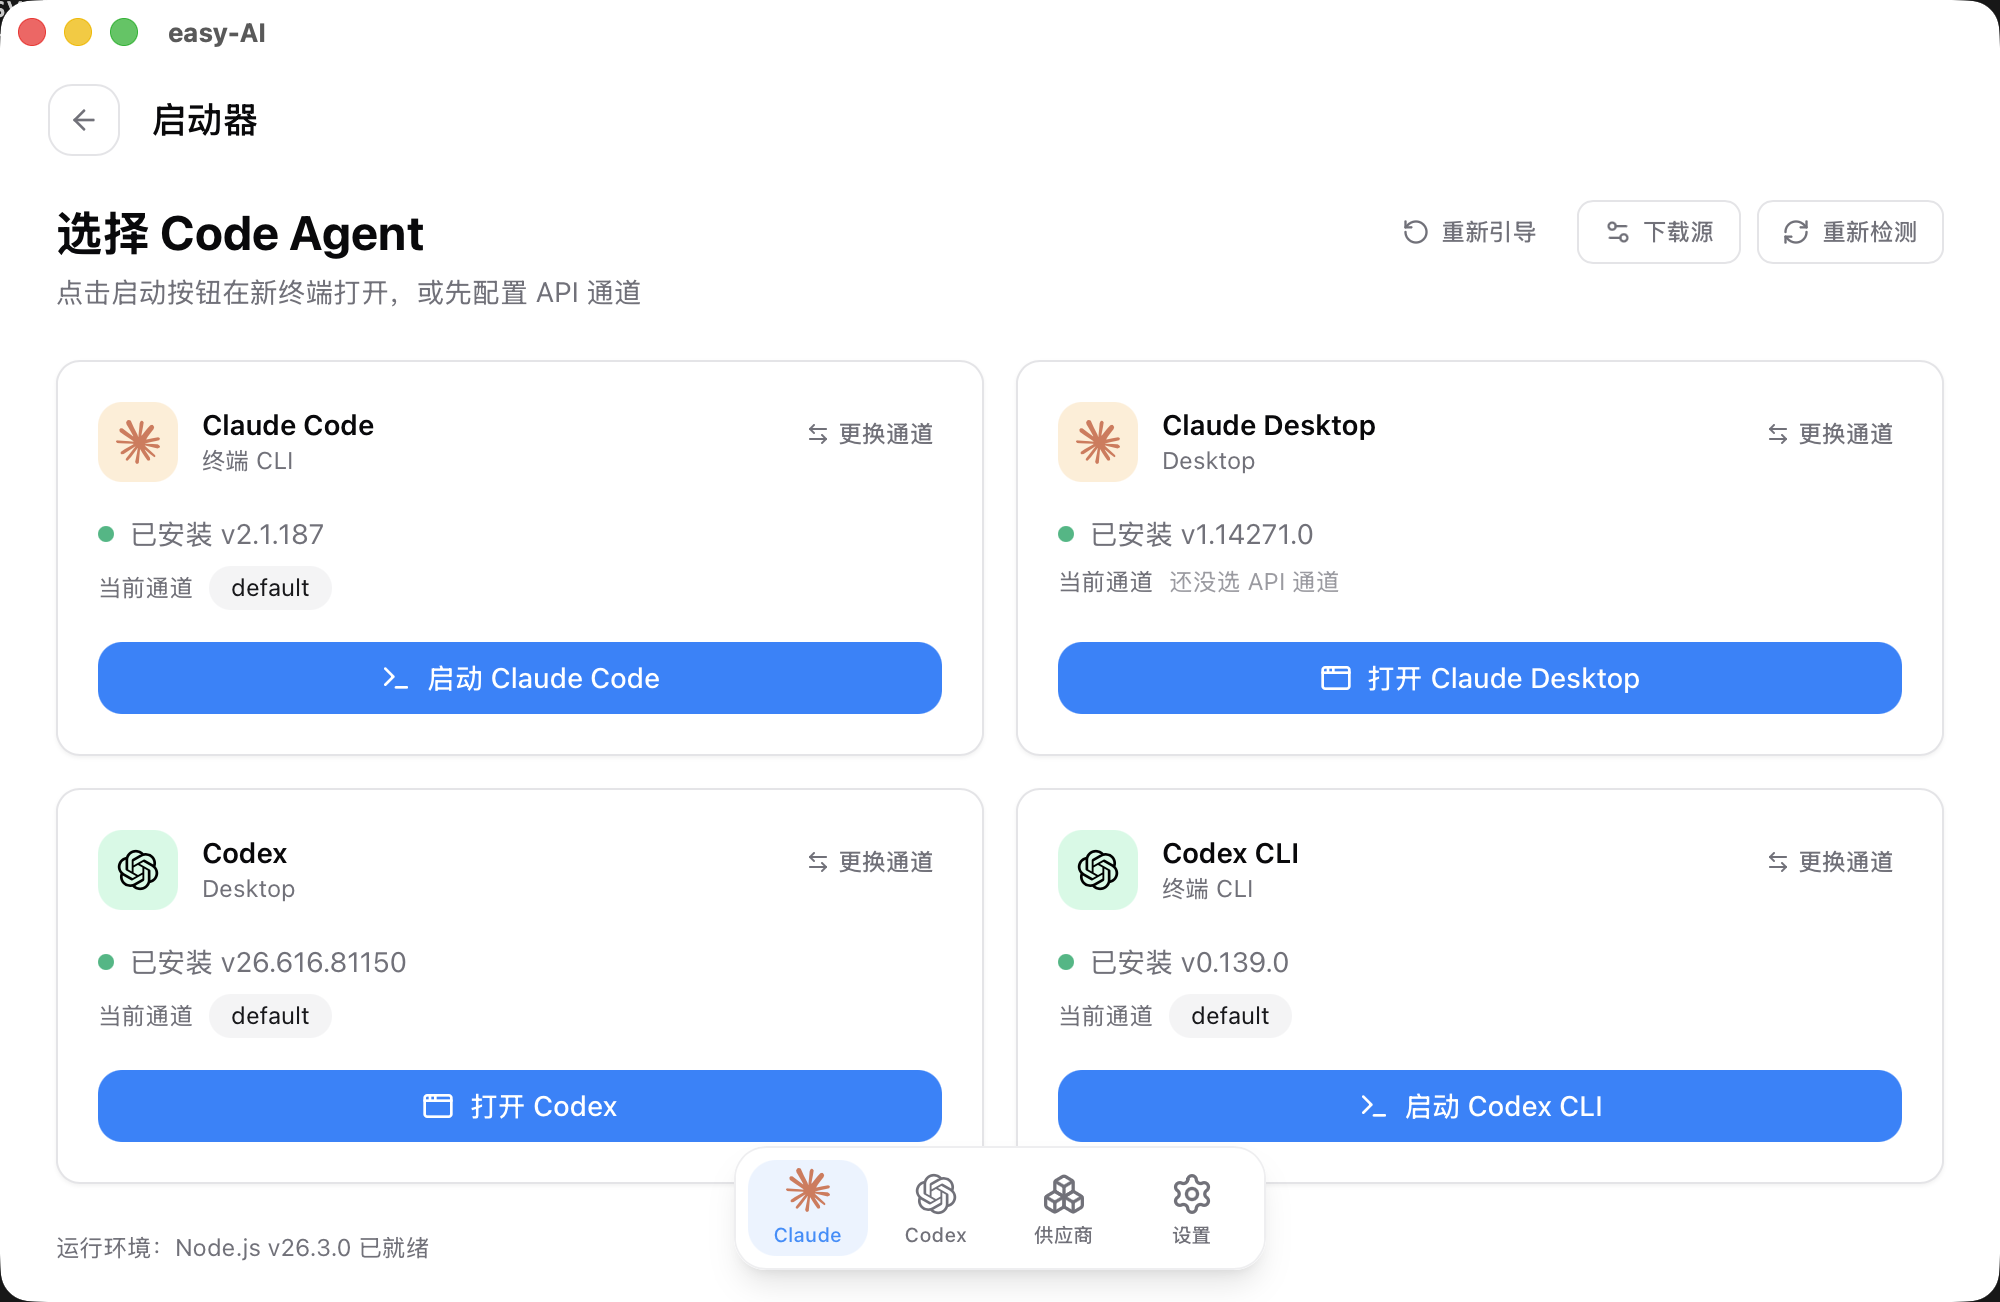The width and height of the screenshot is (2000, 1302).
Task: Click the Claude Desktop card title
Action: coord(1269,426)
